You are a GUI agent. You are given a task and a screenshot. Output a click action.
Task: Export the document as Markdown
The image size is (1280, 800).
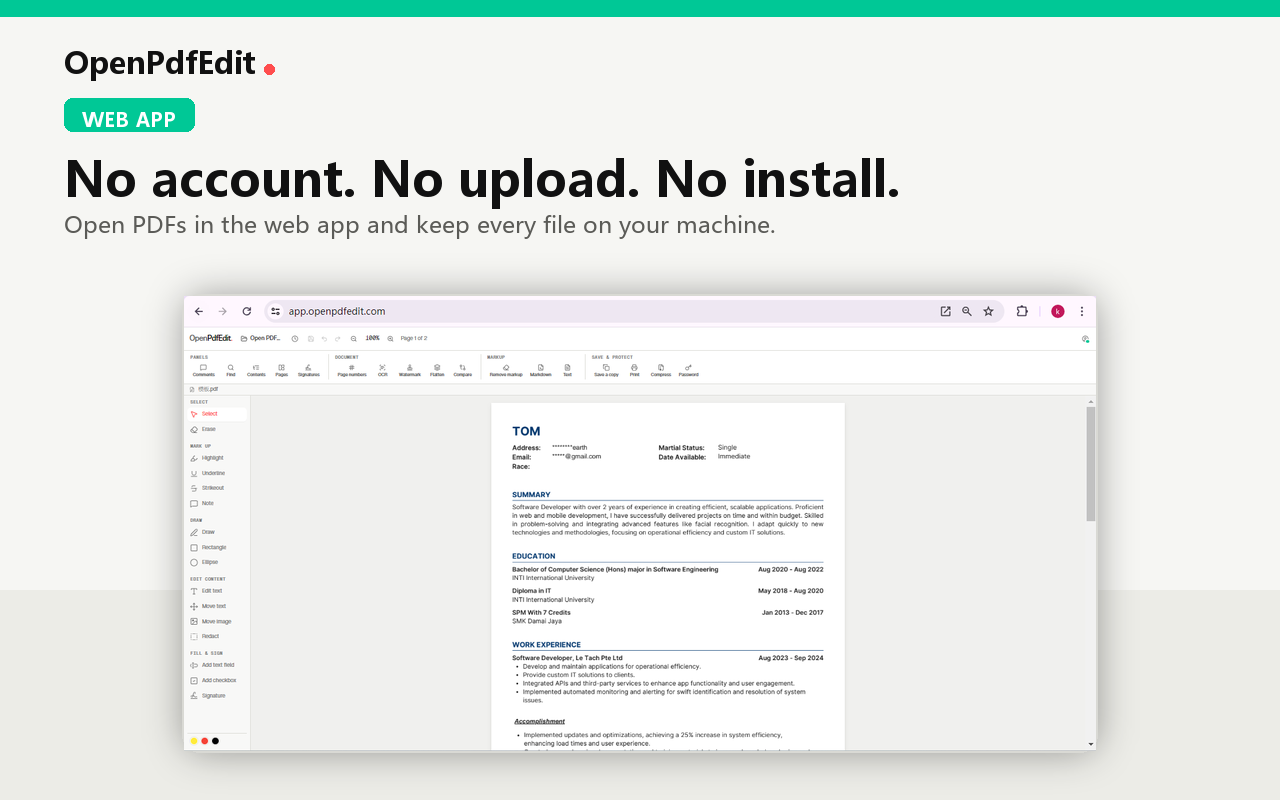point(540,370)
